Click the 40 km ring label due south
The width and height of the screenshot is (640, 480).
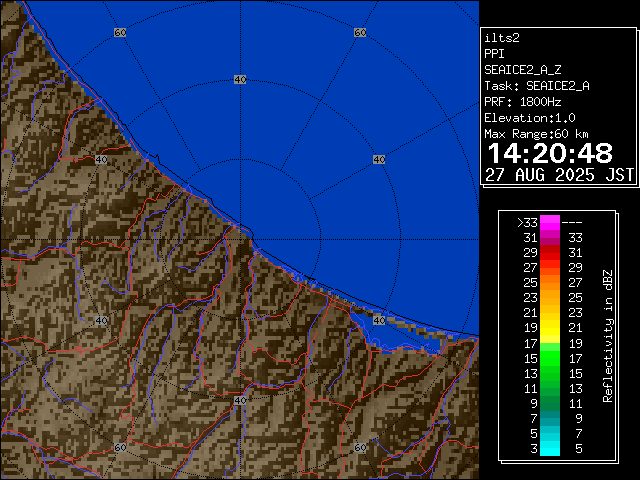click(240, 400)
